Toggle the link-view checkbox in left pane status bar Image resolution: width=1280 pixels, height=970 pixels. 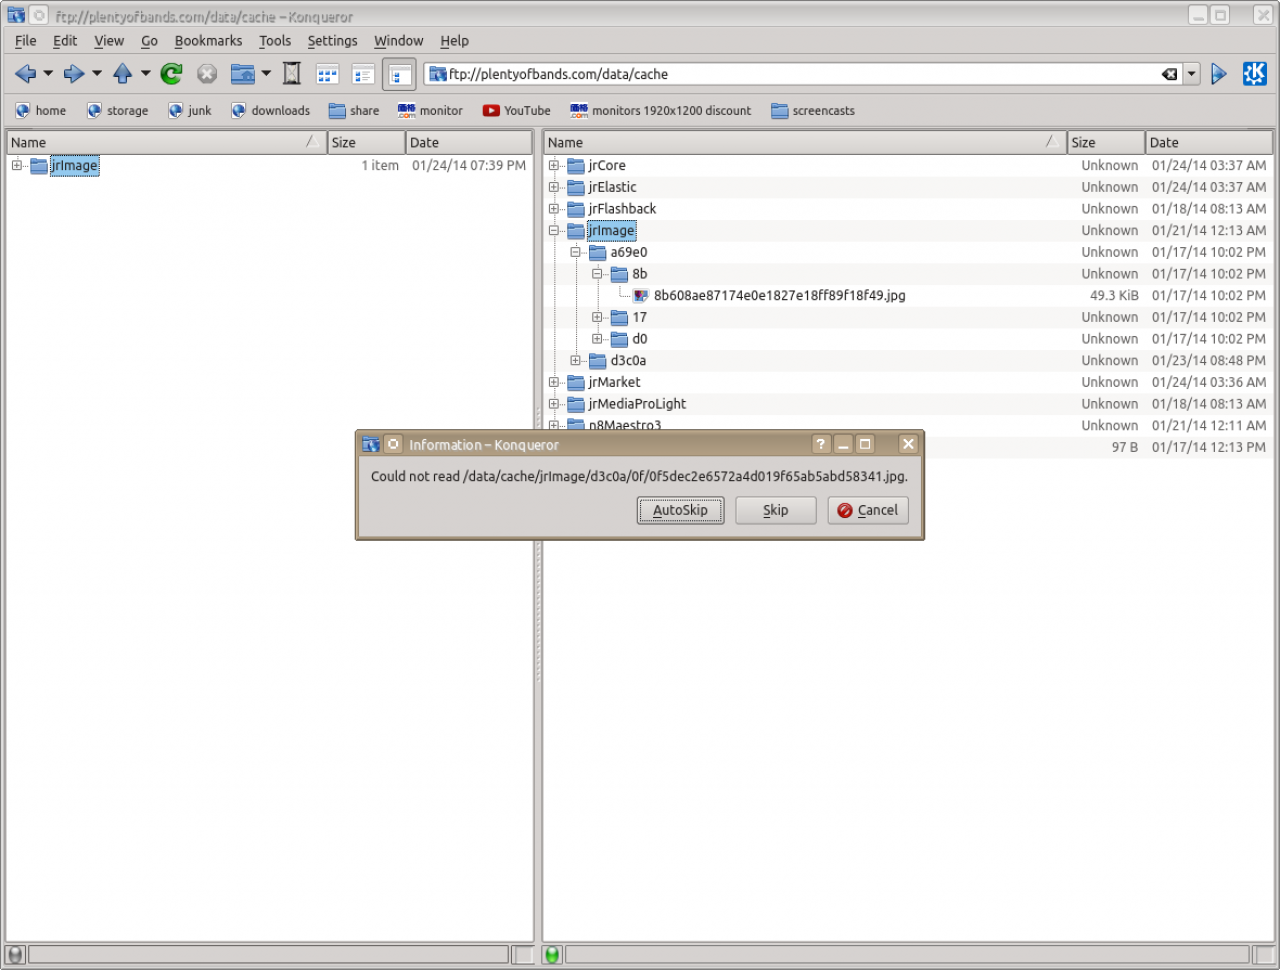point(523,955)
